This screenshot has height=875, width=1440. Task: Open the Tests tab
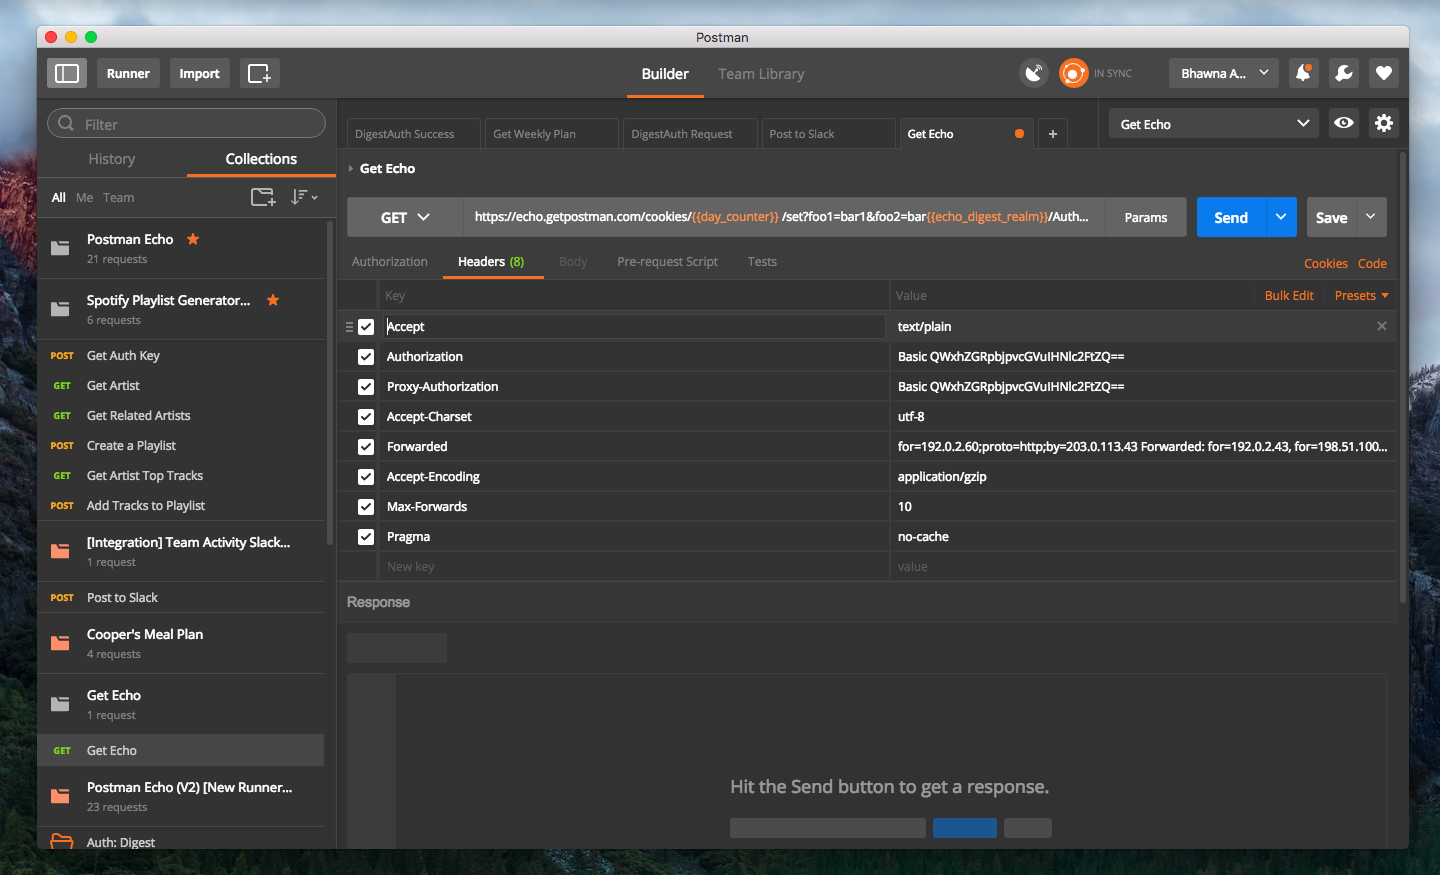point(762,261)
